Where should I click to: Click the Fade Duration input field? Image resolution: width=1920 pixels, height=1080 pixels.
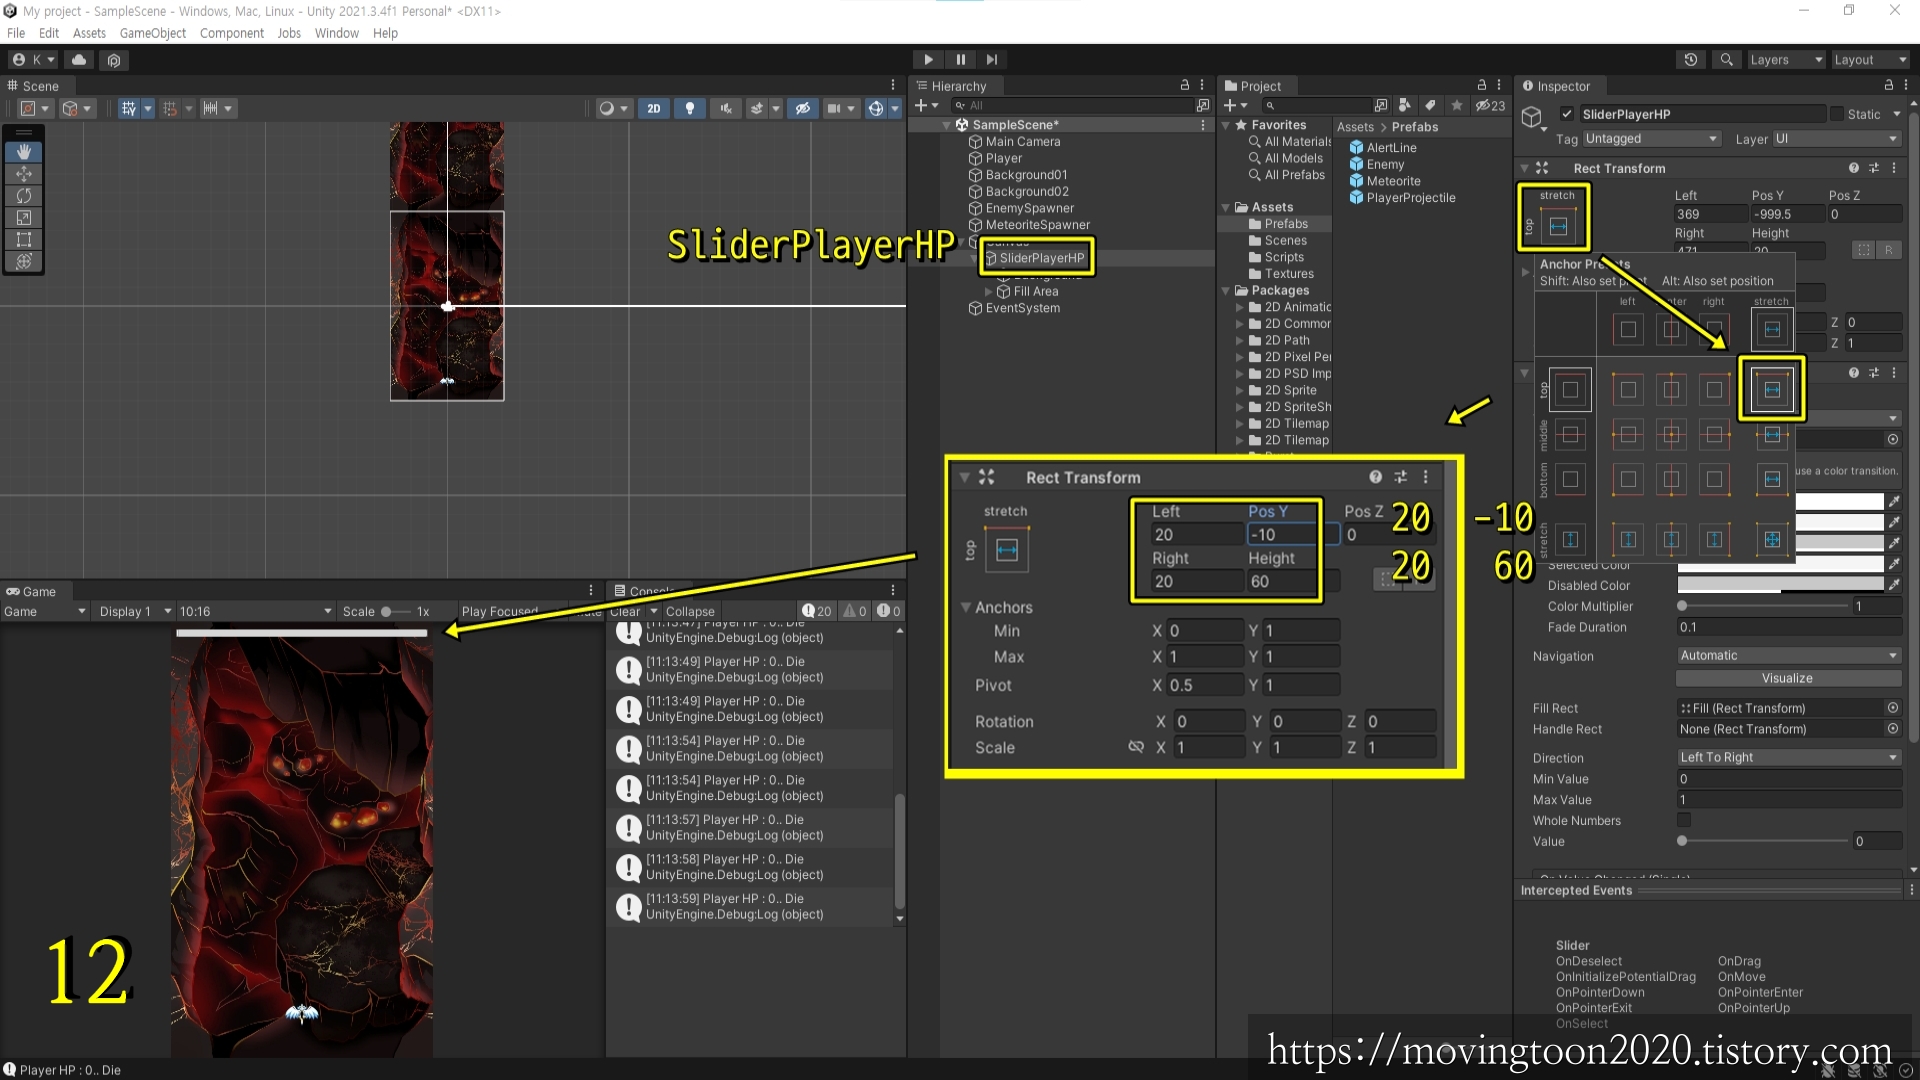[x=1788, y=628]
